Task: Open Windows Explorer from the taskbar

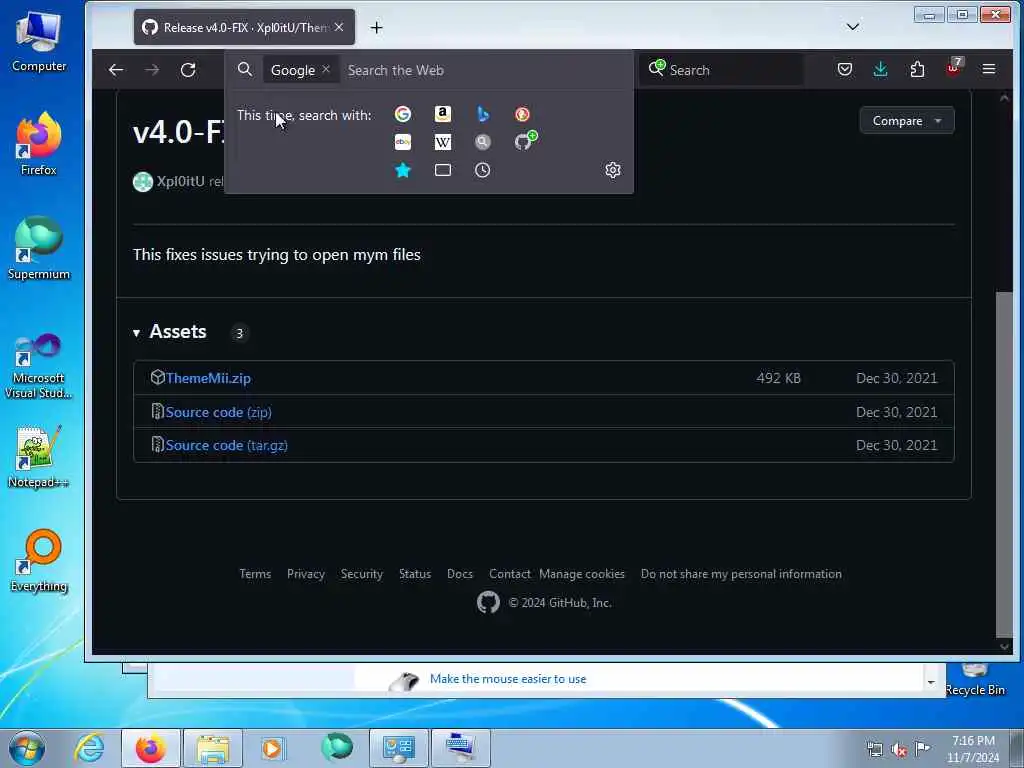Action: 213,748
